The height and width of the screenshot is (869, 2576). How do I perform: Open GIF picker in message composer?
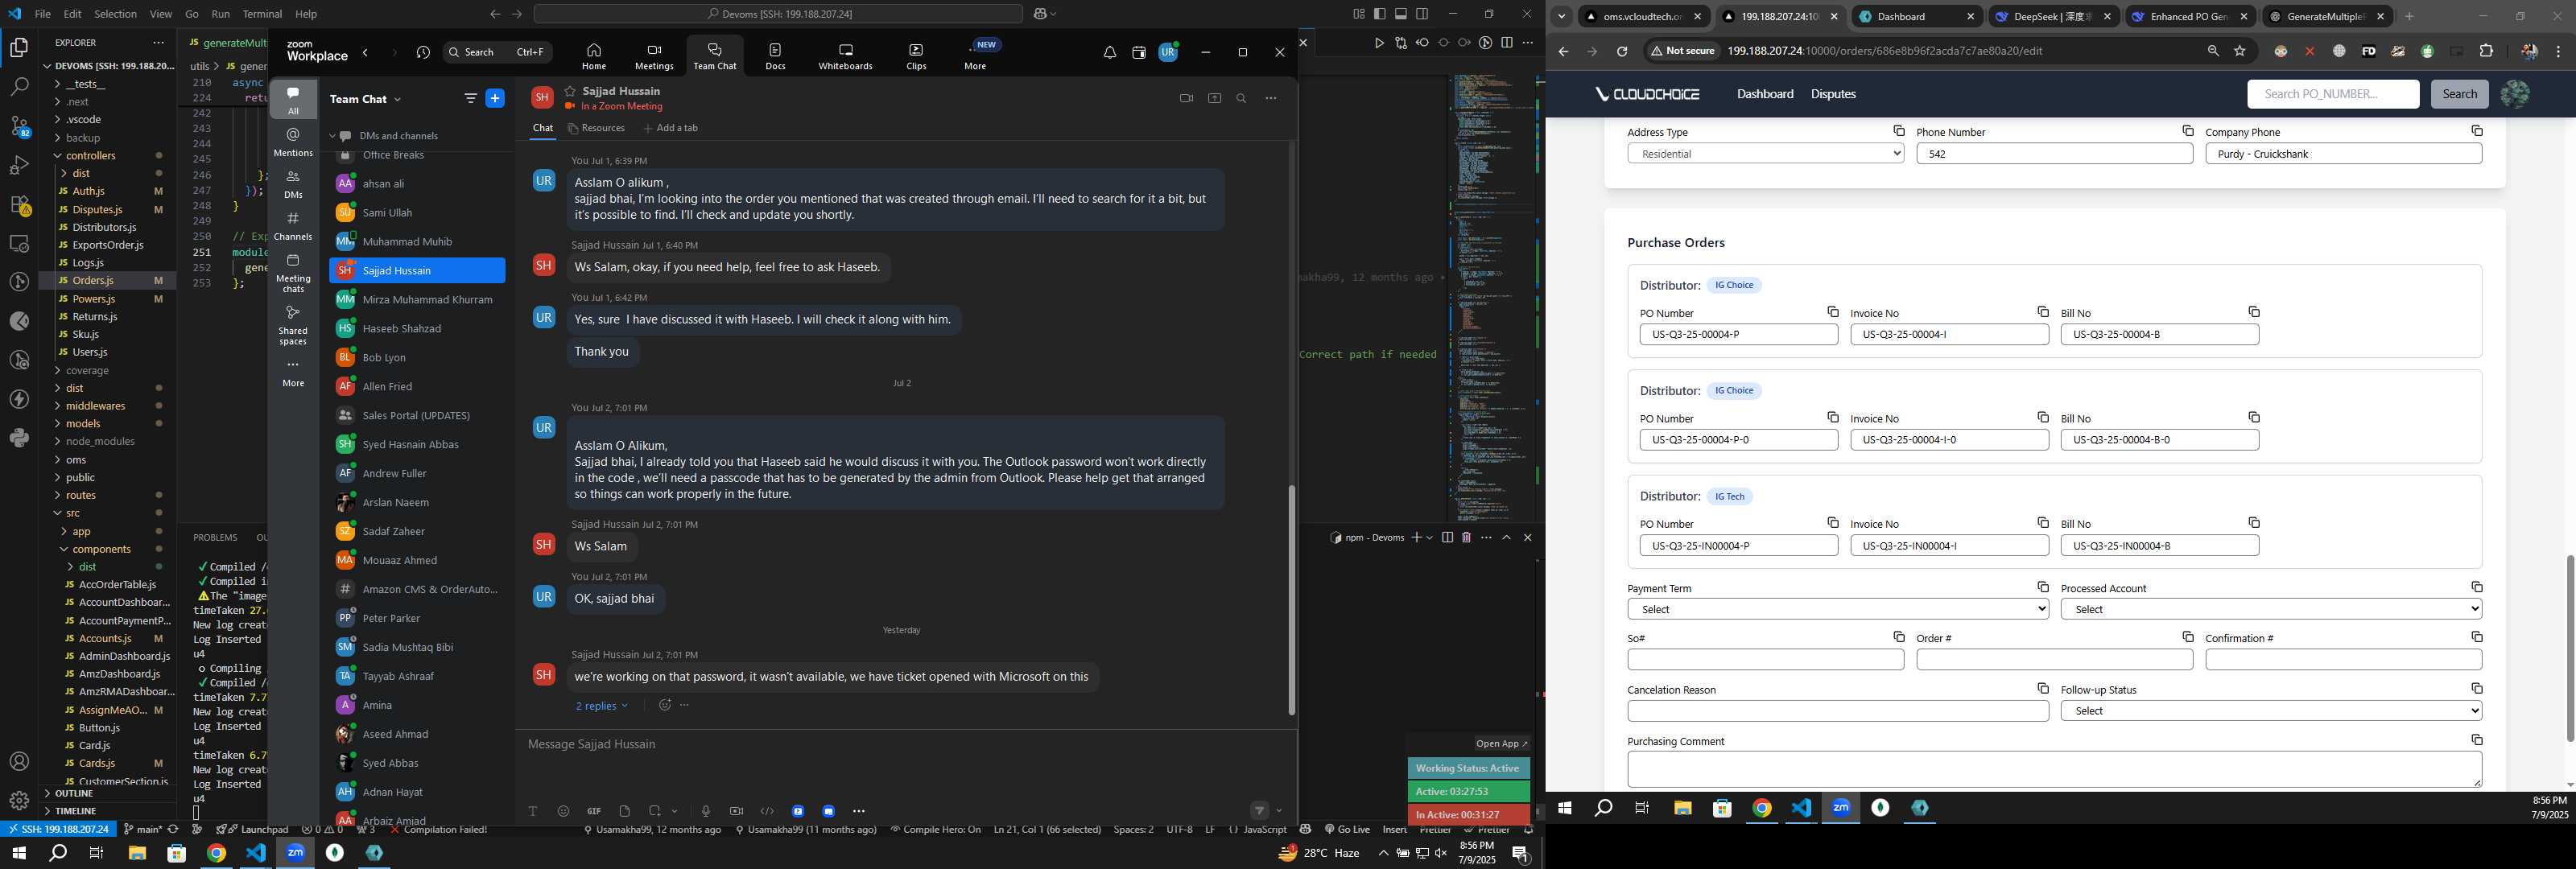[x=594, y=811]
